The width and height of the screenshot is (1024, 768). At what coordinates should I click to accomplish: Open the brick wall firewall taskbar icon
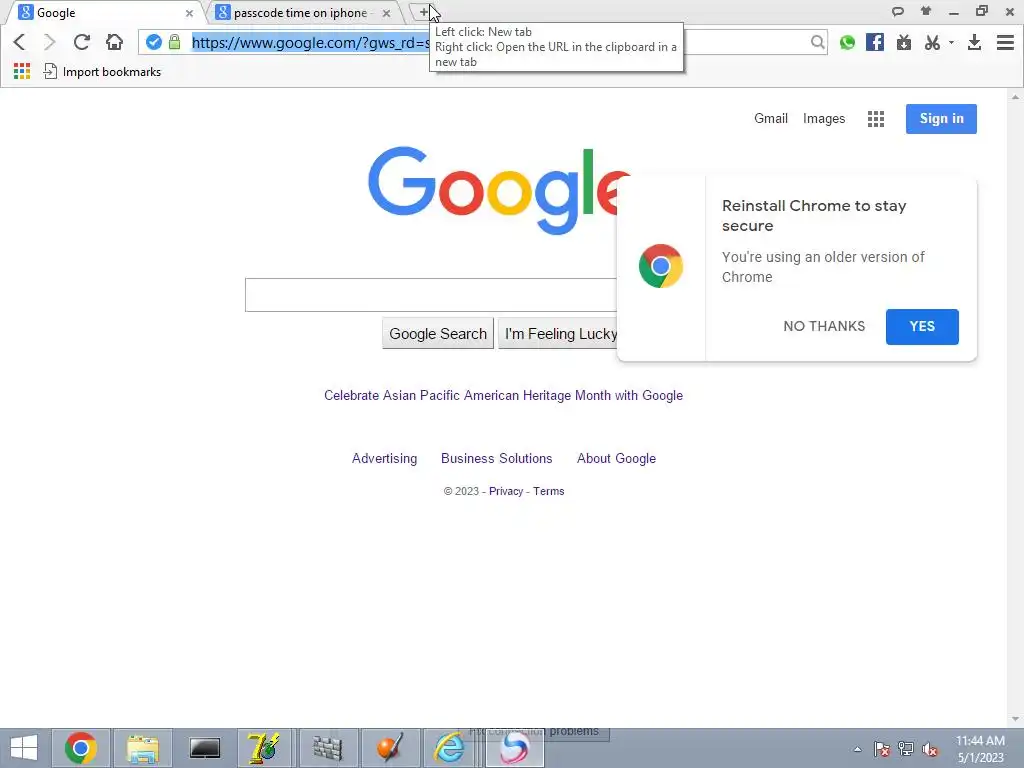[x=328, y=748]
